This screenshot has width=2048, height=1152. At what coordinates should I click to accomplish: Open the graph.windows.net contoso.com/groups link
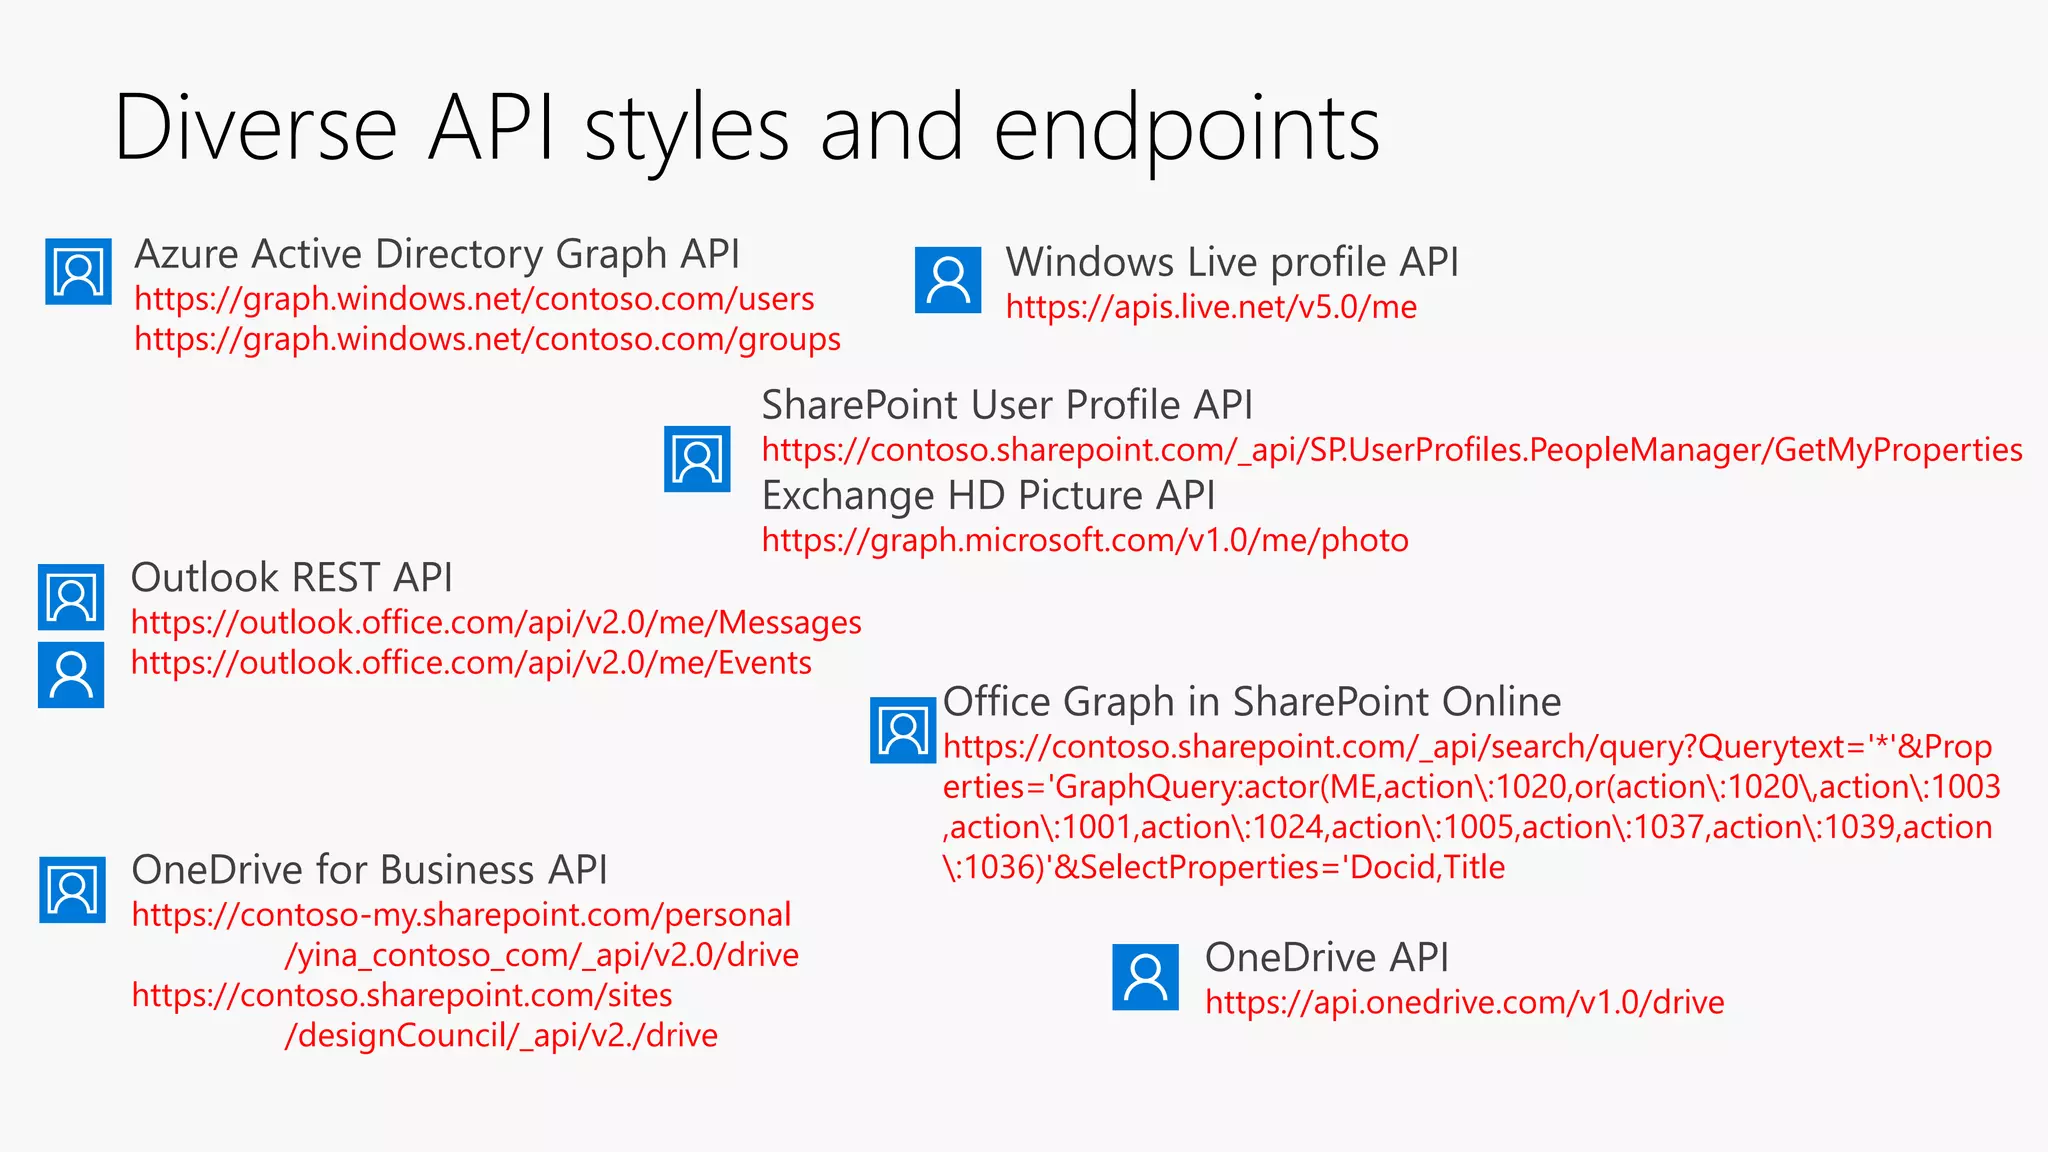coord(487,339)
